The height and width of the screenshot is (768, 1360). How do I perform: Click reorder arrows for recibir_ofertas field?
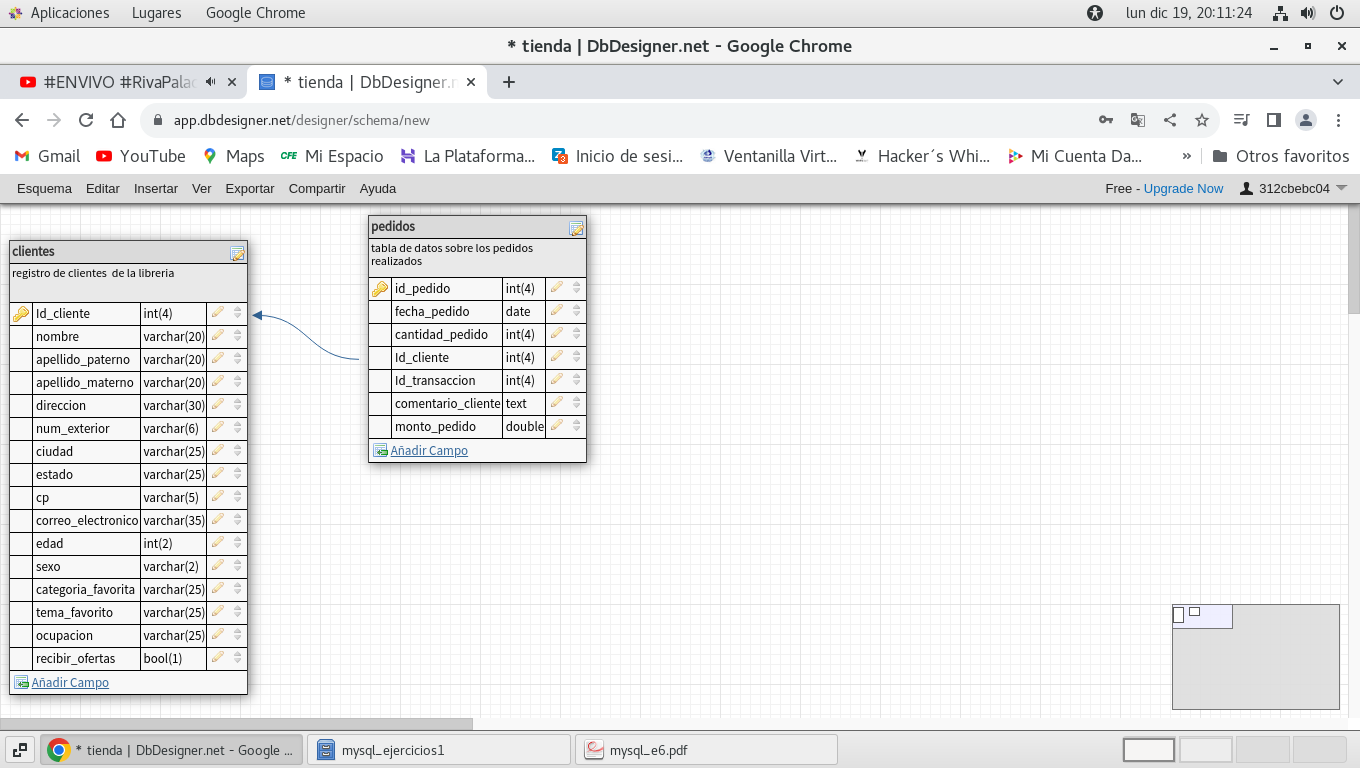tap(237, 658)
